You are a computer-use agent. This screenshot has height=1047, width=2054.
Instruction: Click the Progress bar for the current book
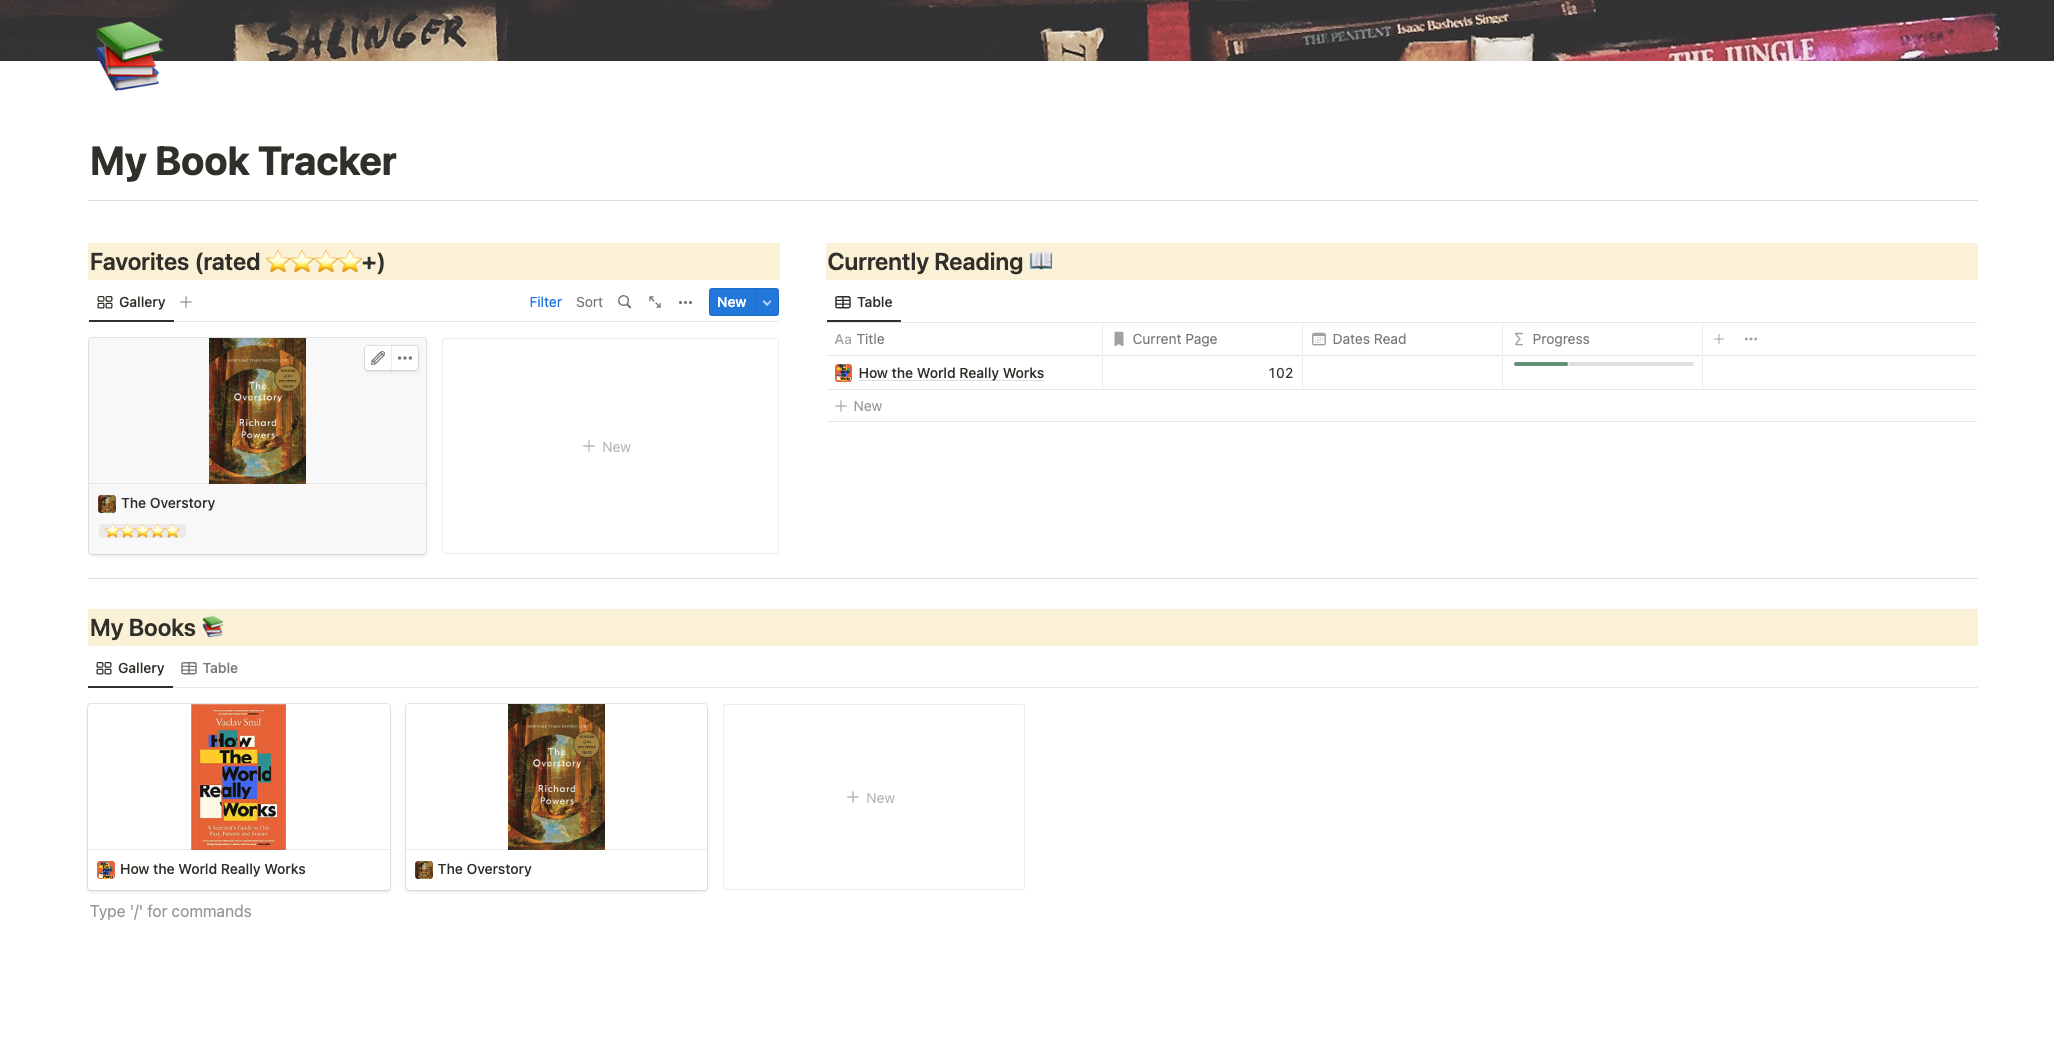pyautogui.click(x=1602, y=364)
